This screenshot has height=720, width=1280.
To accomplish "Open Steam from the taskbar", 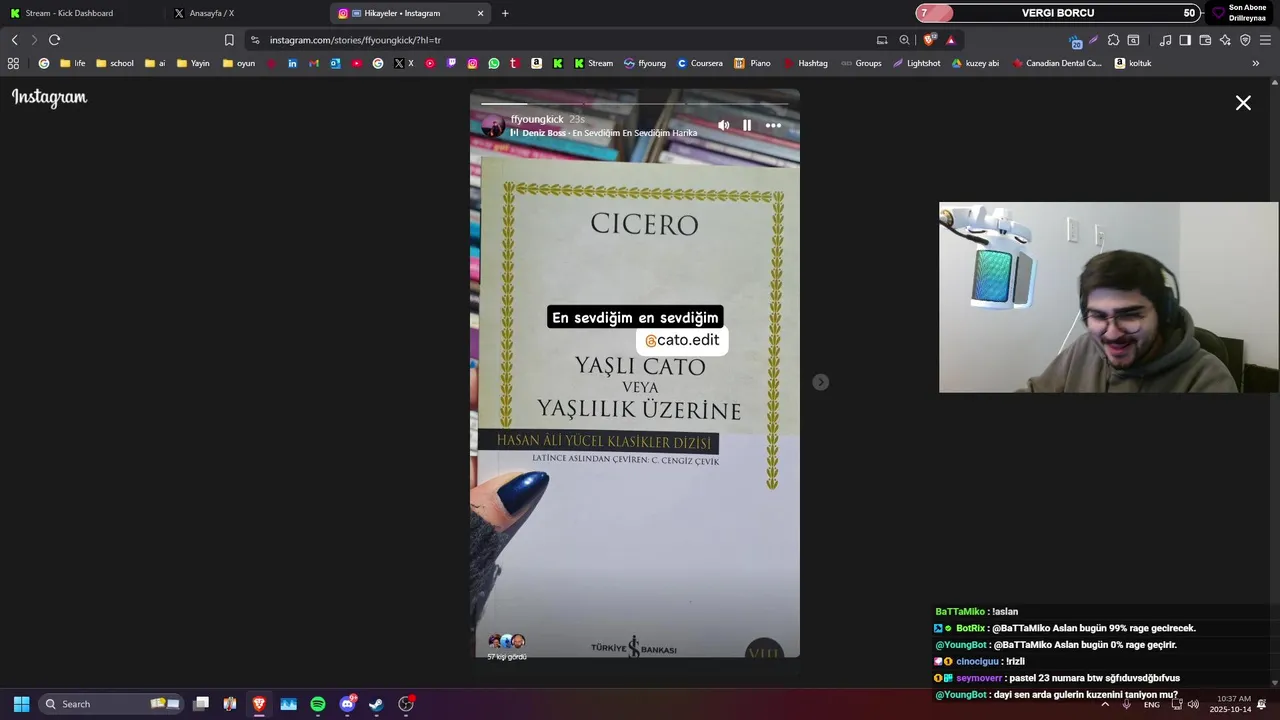I will click(x=376, y=704).
